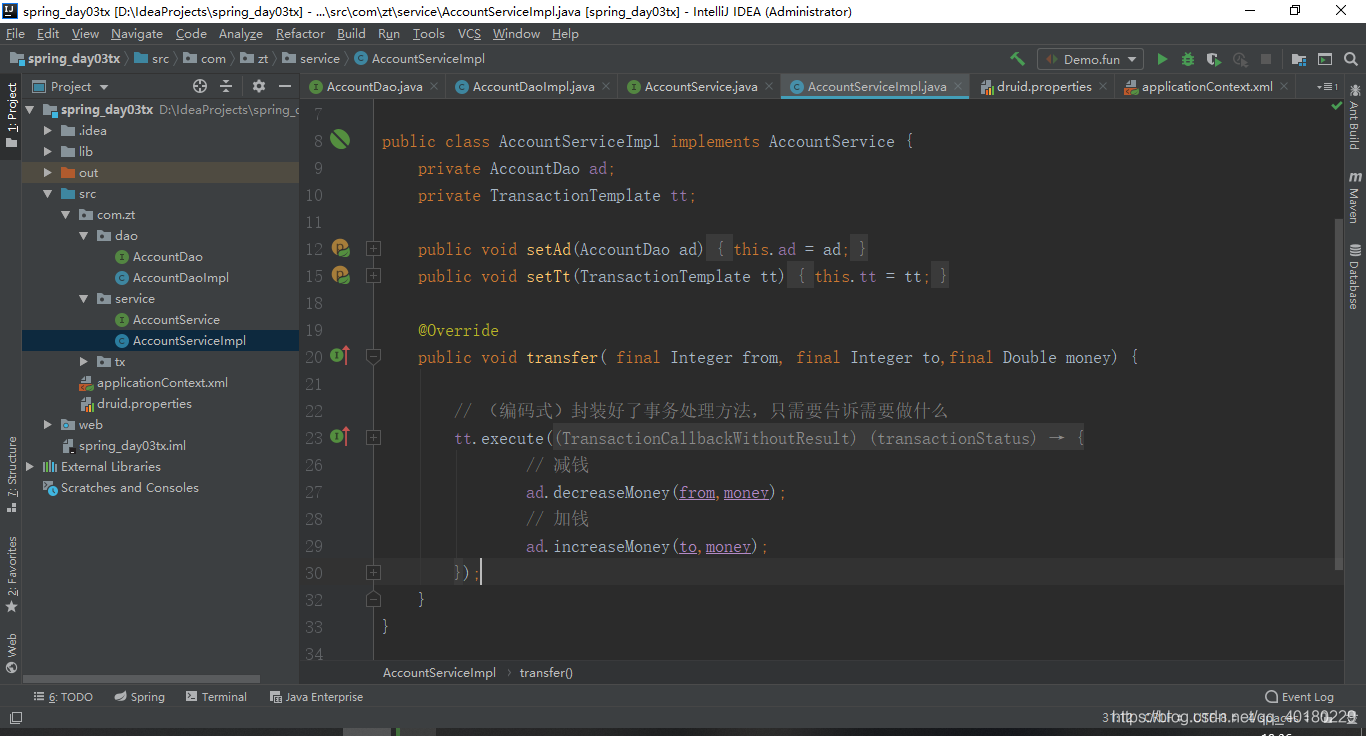Click the tool-window toggle icon in bottom-left corner
This screenshot has height=736, width=1366.
(15, 717)
